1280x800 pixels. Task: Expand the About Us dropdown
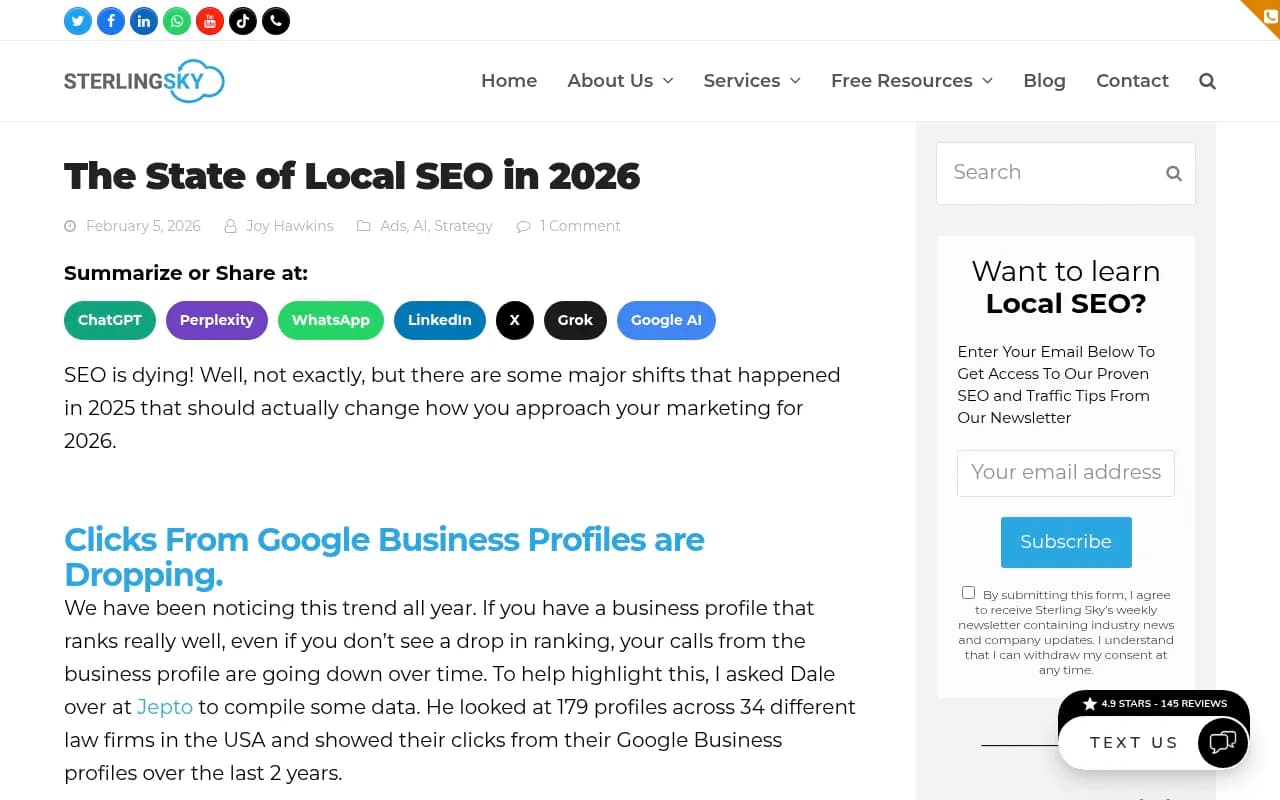click(x=620, y=81)
